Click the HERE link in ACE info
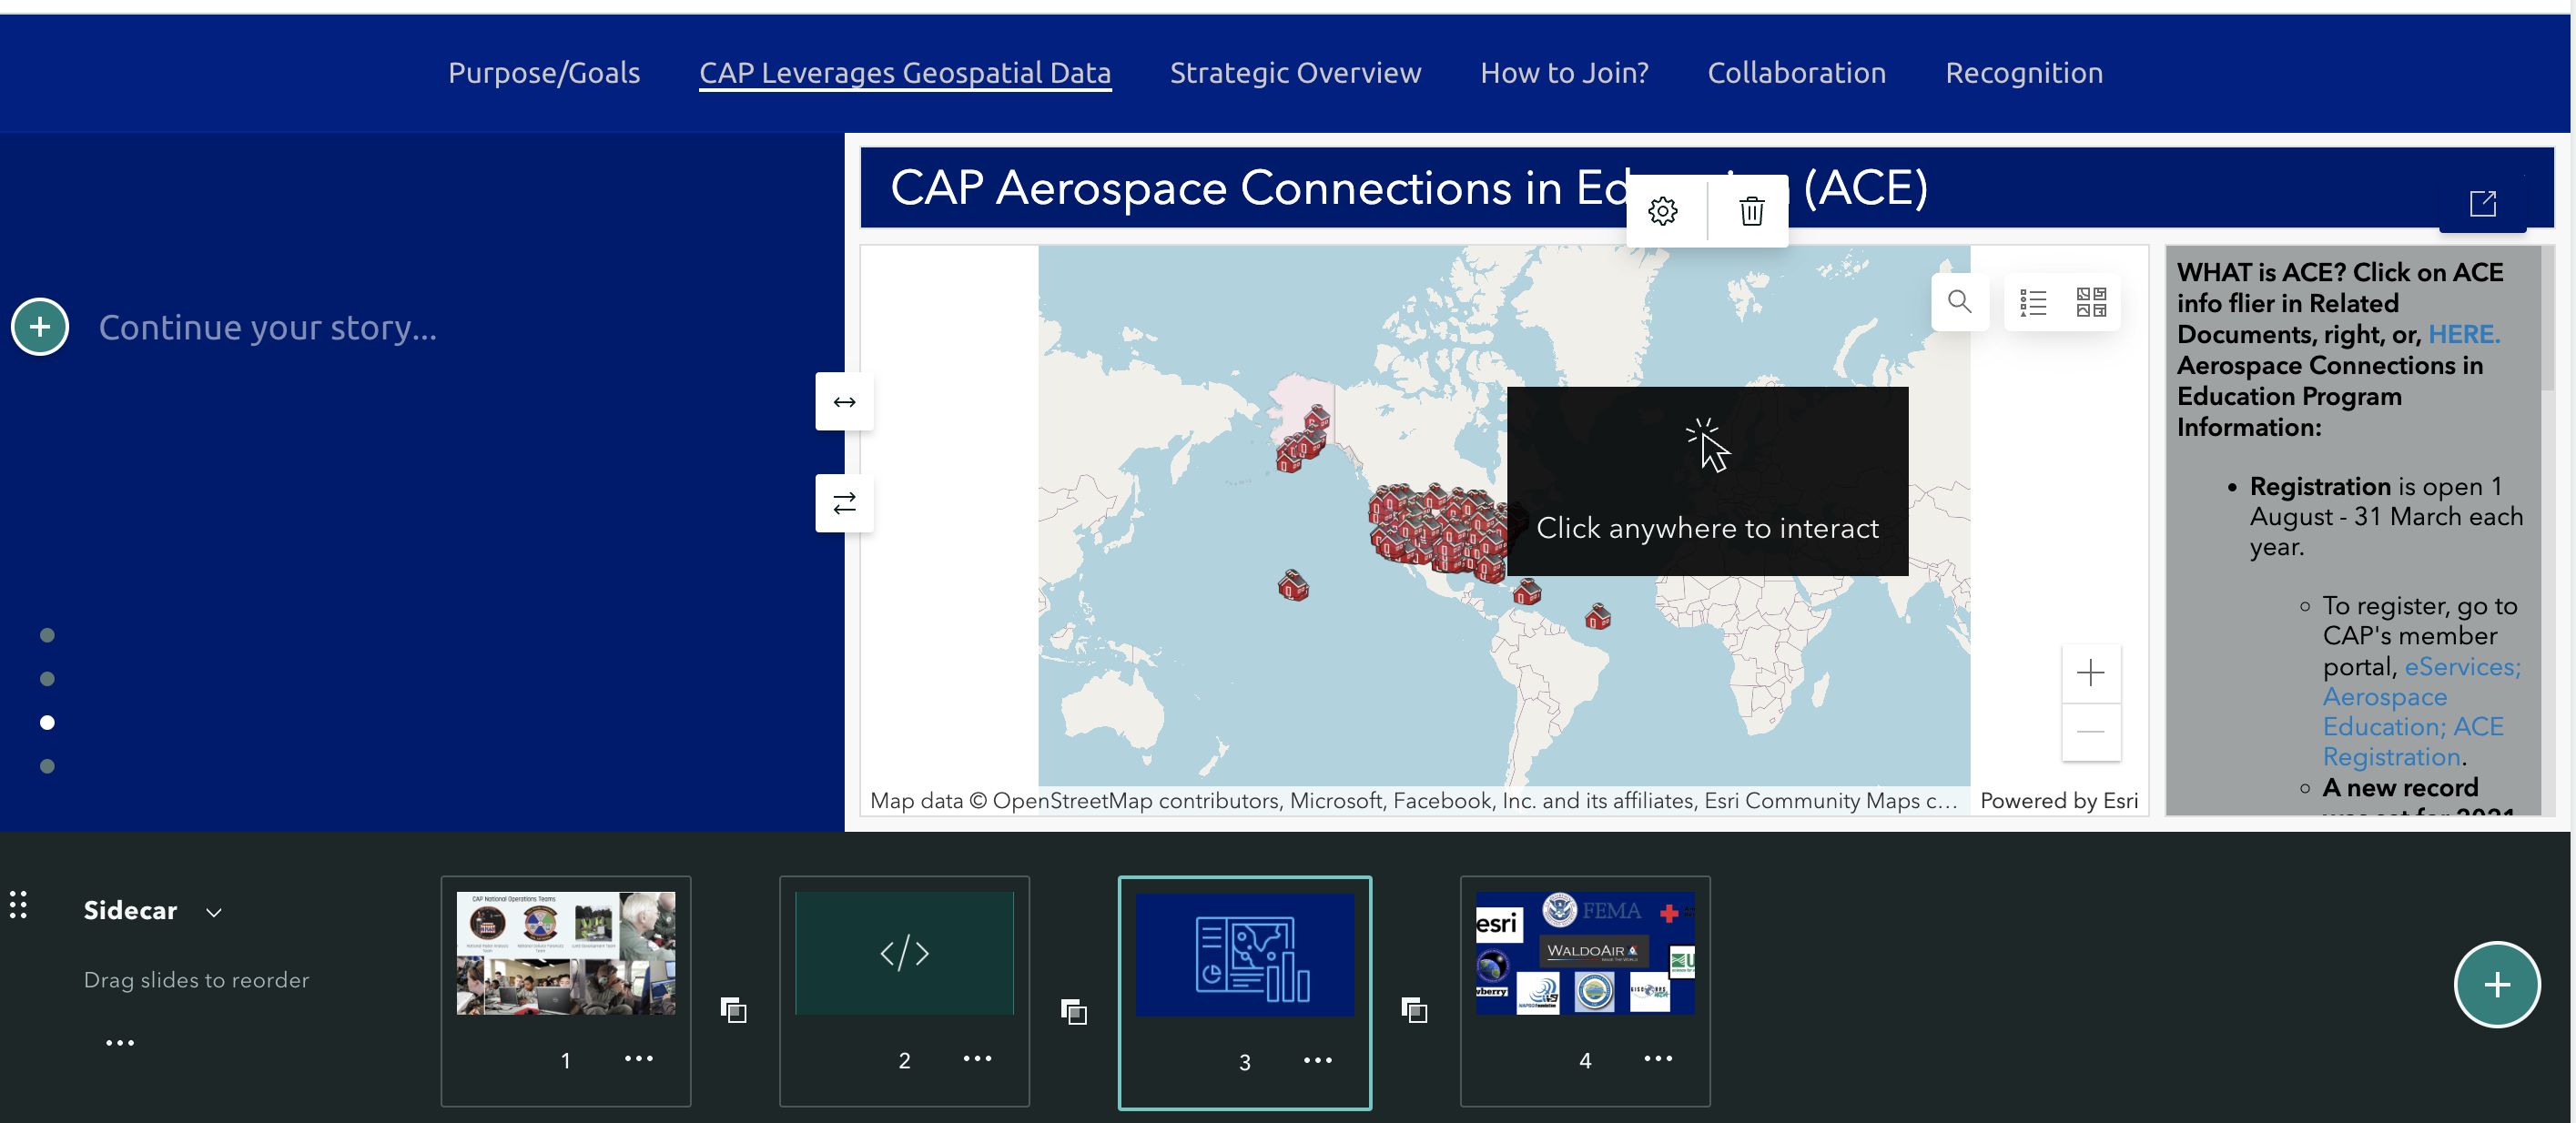The height and width of the screenshot is (1123, 2576). point(2463,334)
